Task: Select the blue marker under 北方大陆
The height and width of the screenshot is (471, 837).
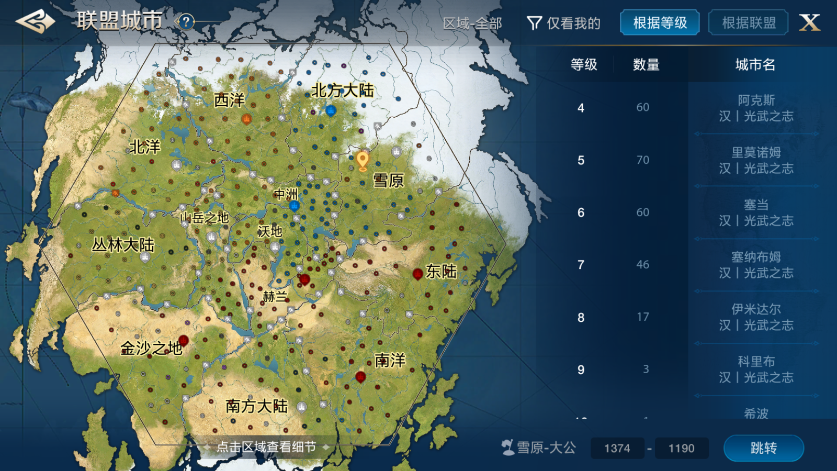Action: [x=330, y=111]
